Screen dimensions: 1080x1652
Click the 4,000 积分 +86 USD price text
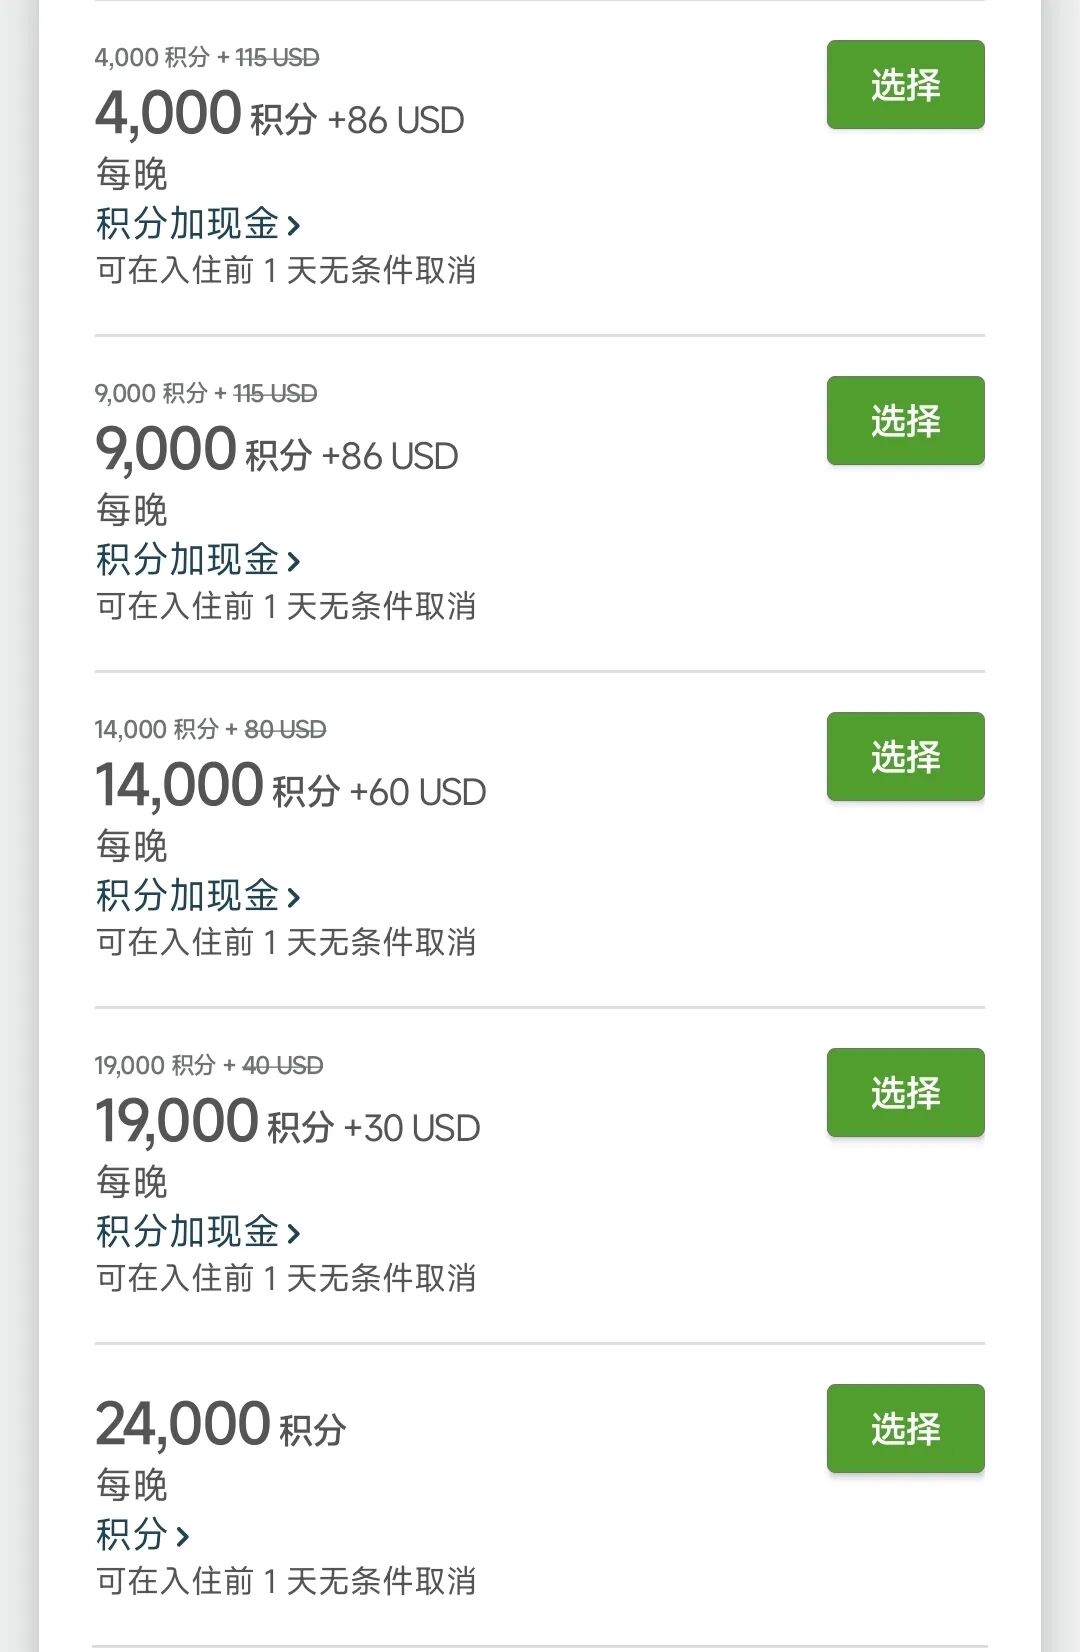279,115
